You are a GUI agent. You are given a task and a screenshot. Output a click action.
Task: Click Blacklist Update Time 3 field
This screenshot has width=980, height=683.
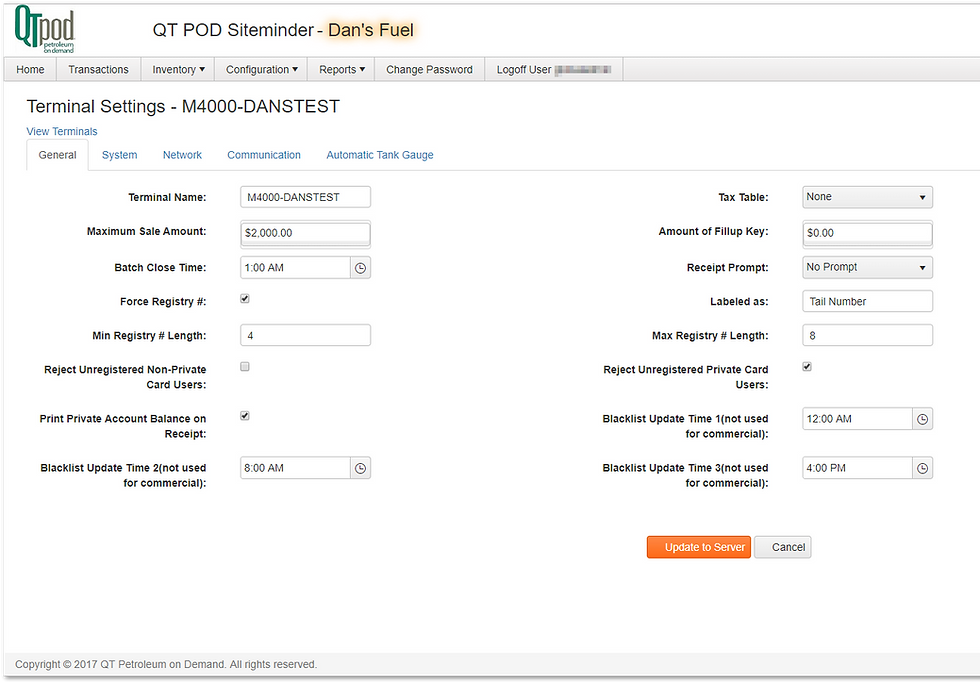tap(857, 468)
